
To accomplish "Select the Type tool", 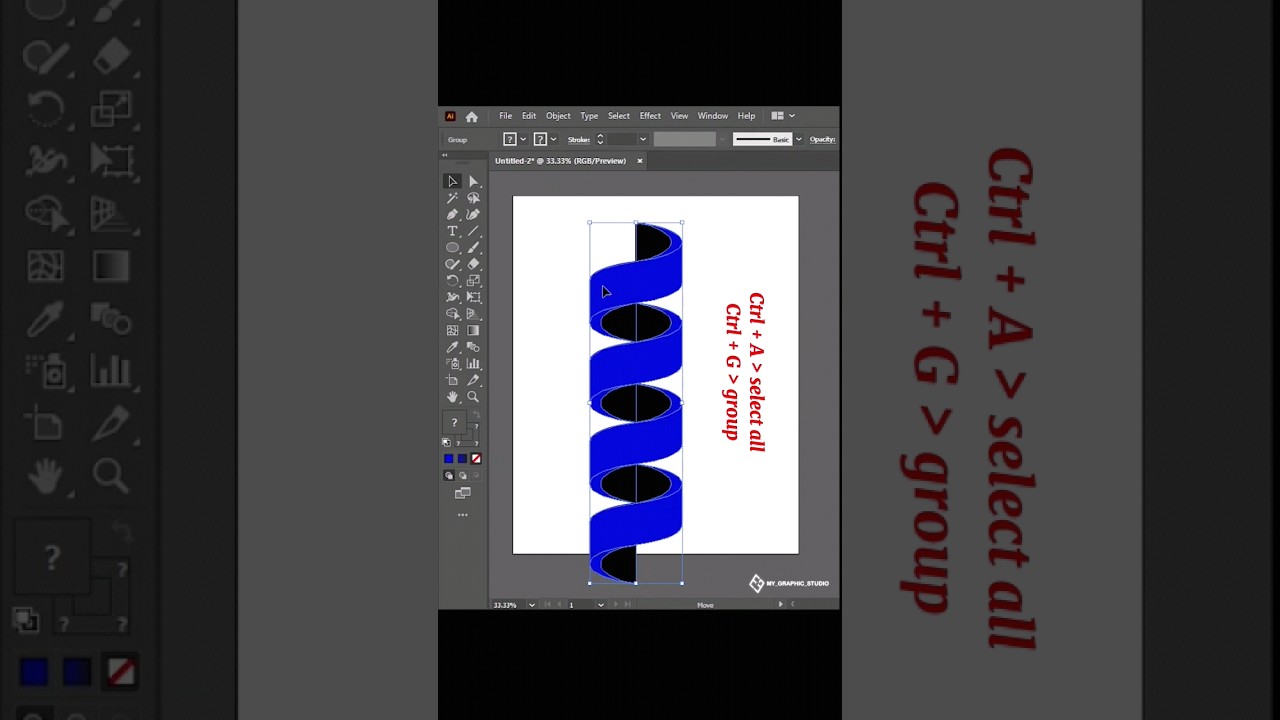I will 452,231.
